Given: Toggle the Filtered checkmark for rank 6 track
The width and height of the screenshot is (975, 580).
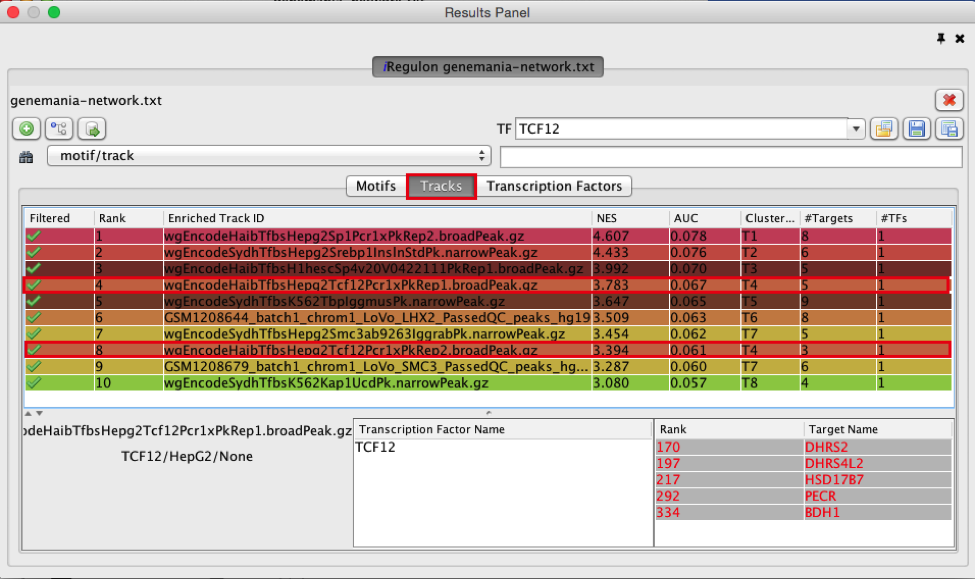Looking at the screenshot, I should [34, 317].
